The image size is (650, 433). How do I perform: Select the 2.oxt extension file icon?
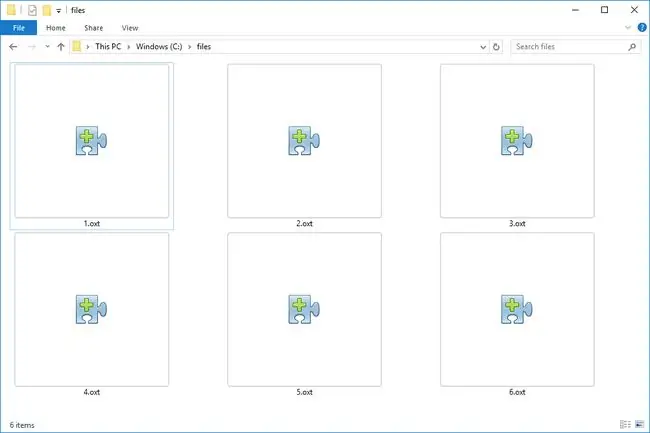coord(304,140)
